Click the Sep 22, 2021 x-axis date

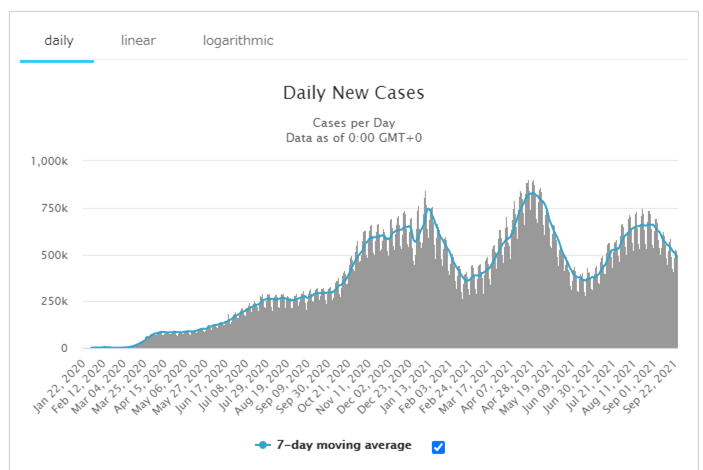[x=655, y=382]
